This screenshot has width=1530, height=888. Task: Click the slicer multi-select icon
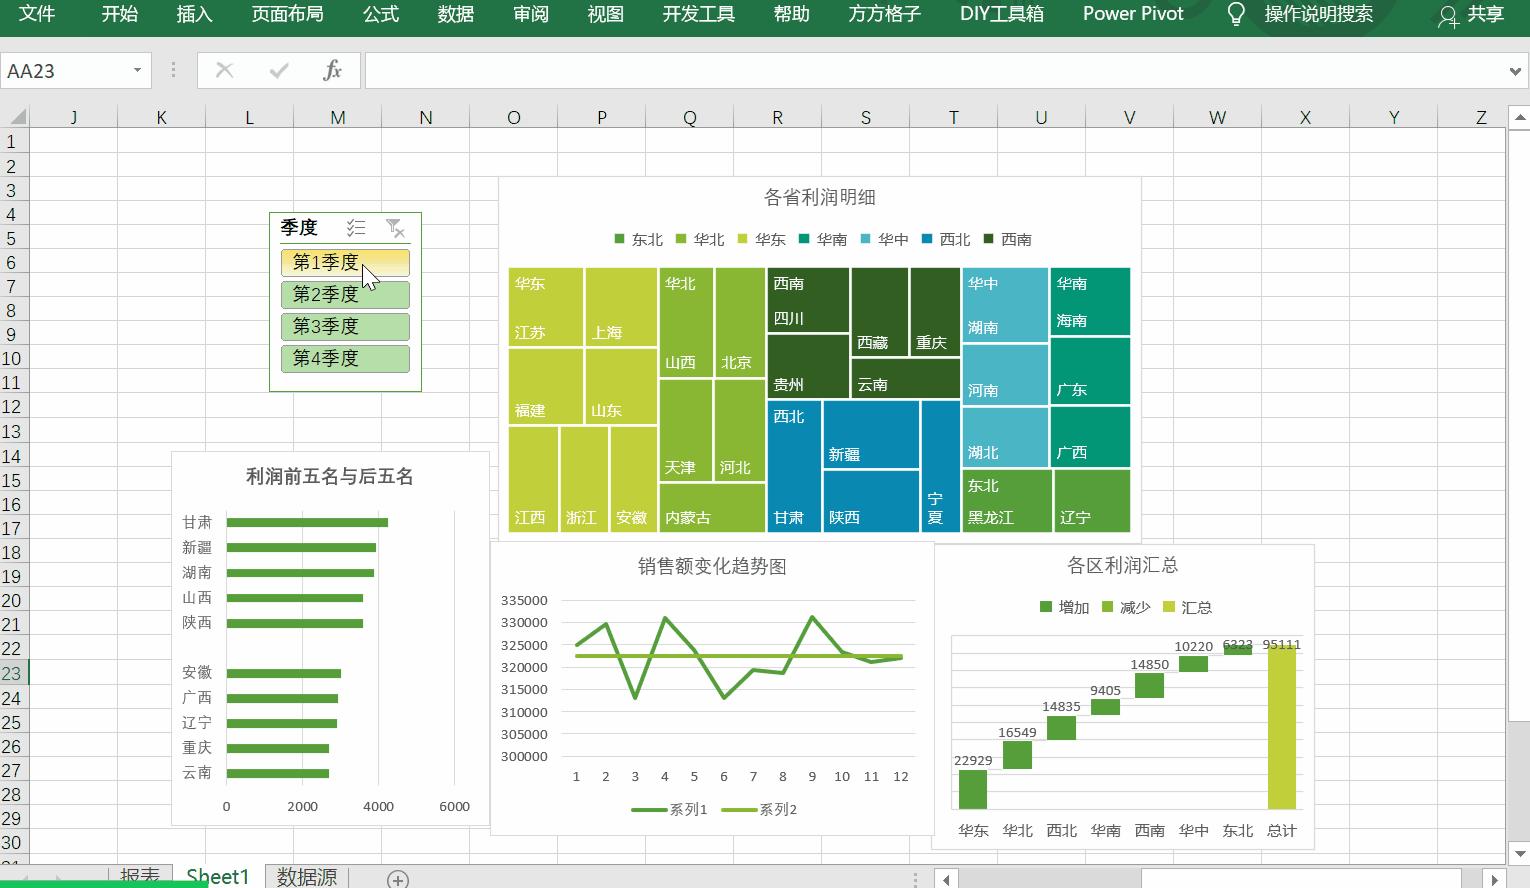tap(356, 228)
